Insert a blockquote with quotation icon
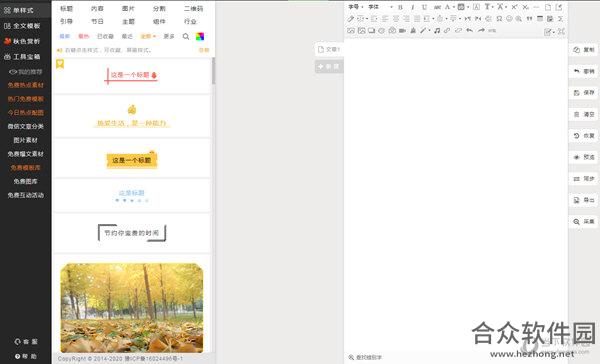Image resolution: width=600 pixels, height=364 pixels. click(x=529, y=18)
